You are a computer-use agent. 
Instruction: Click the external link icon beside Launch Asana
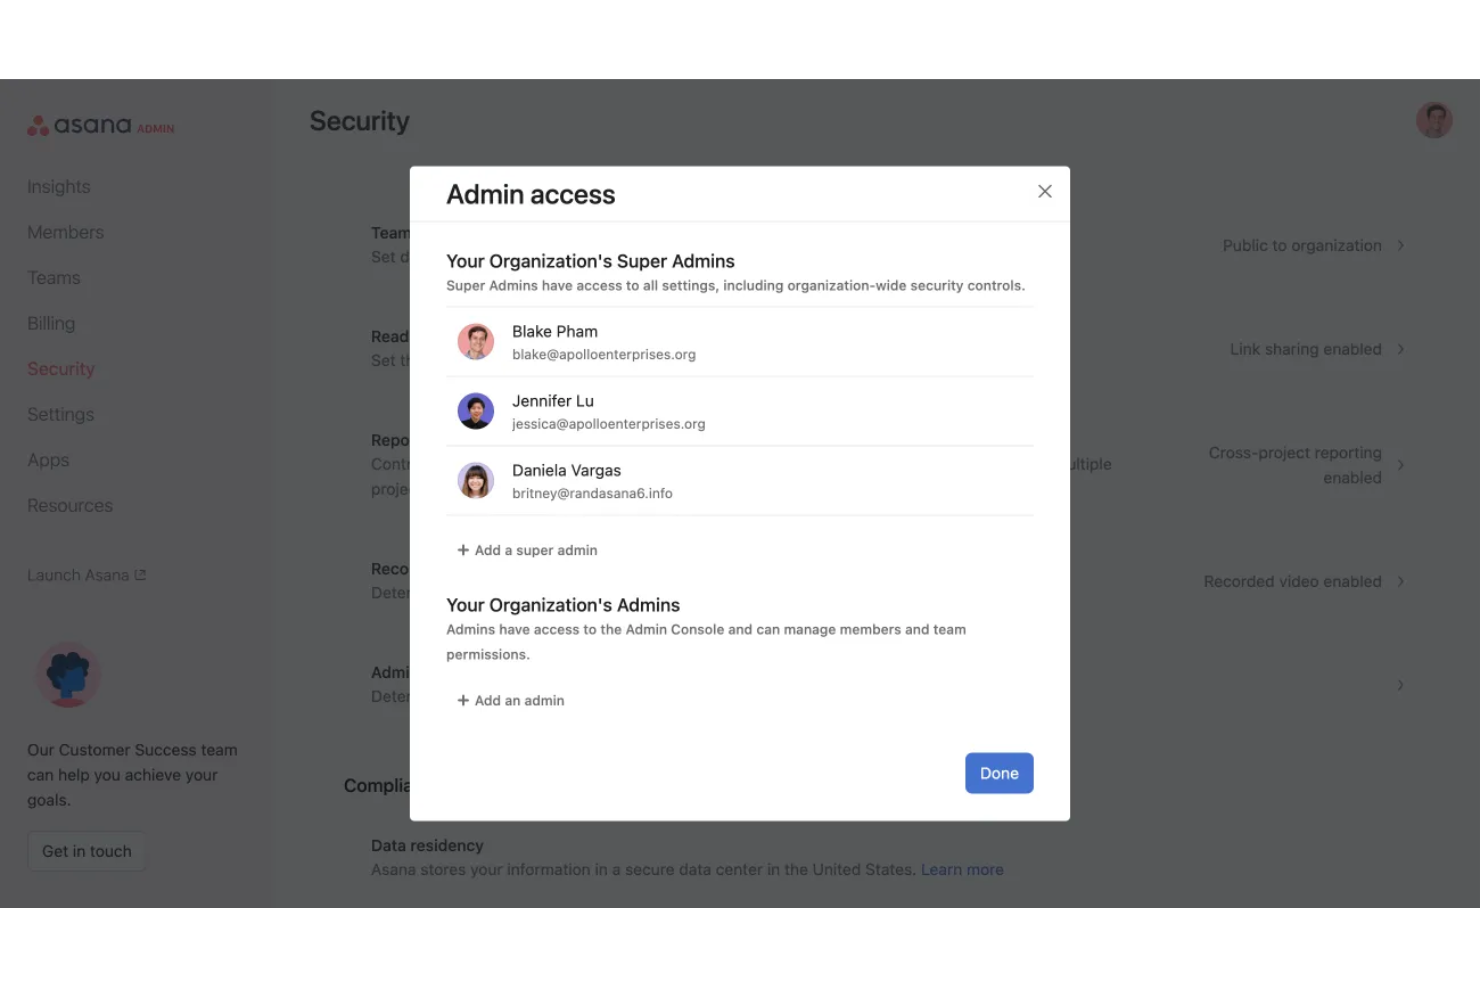tap(142, 574)
